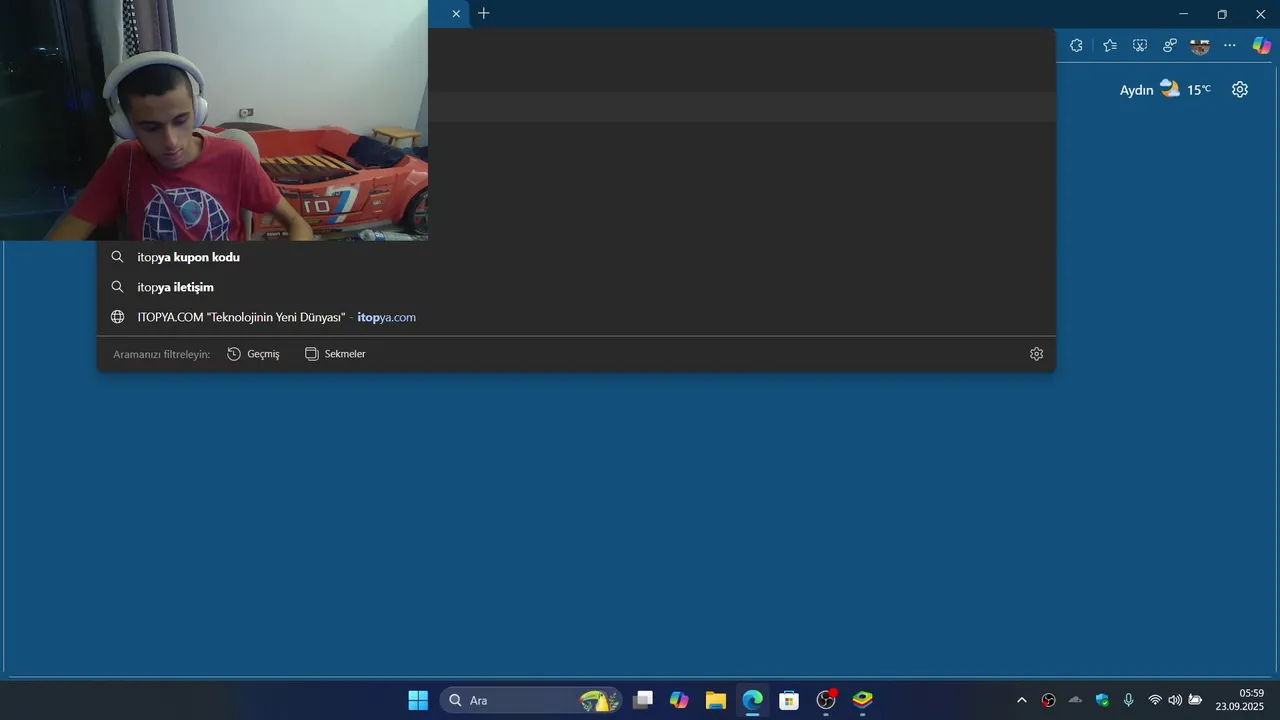Switch to OBS Studio on taskbar

826,700
